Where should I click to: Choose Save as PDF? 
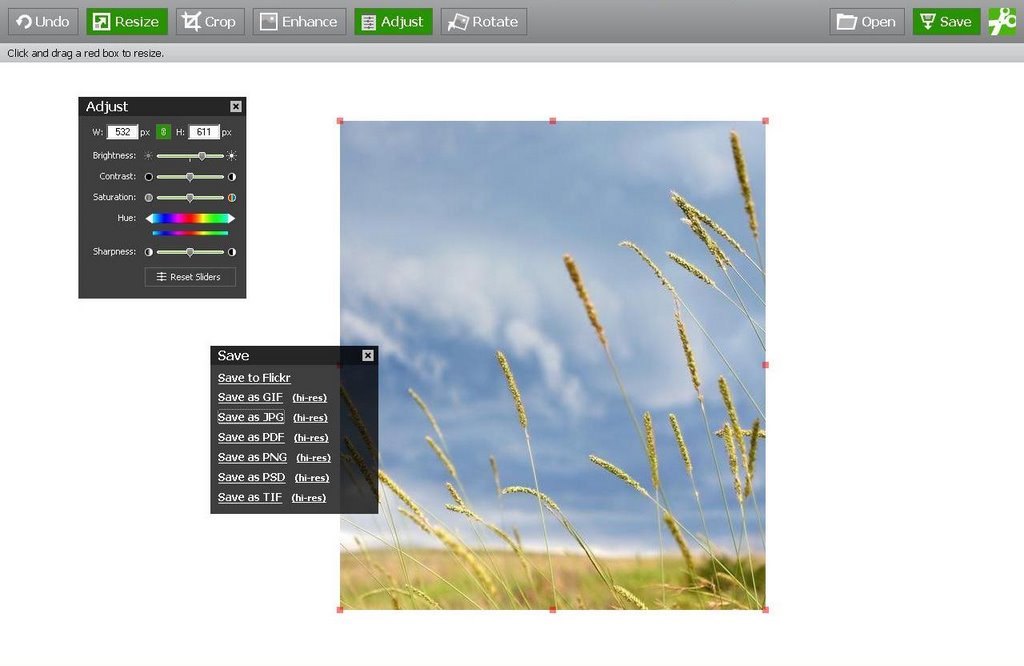click(251, 437)
